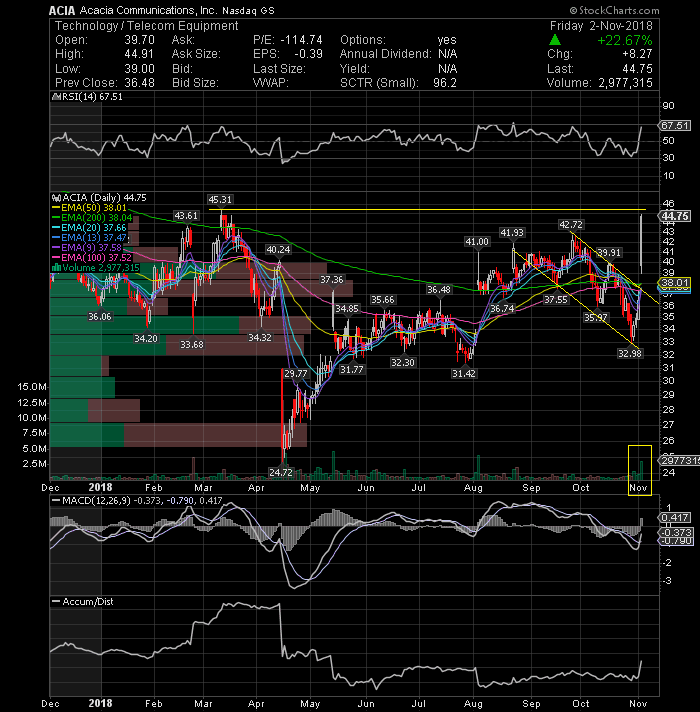The height and width of the screenshot is (712, 700).
Task: Click the 31.77 price label
Action: tap(352, 369)
